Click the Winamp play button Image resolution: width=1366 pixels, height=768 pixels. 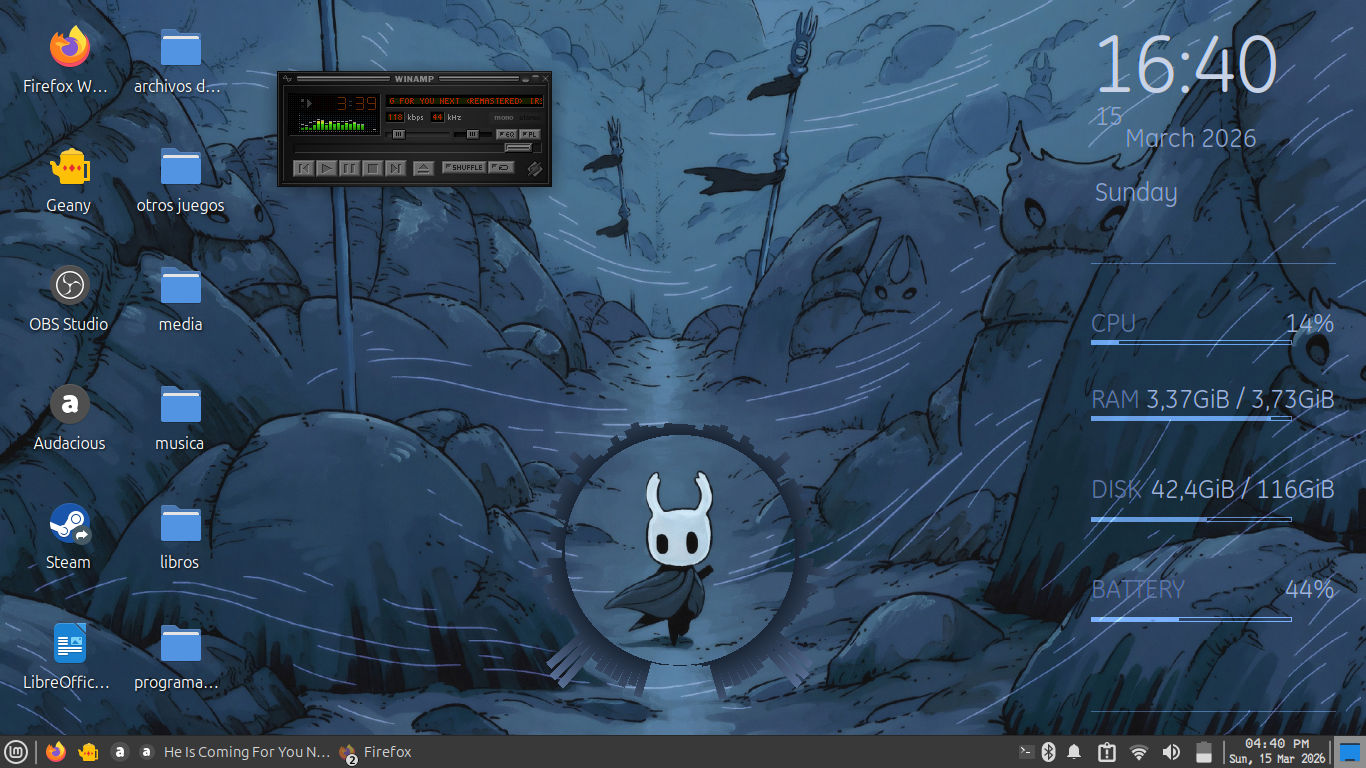click(x=327, y=168)
